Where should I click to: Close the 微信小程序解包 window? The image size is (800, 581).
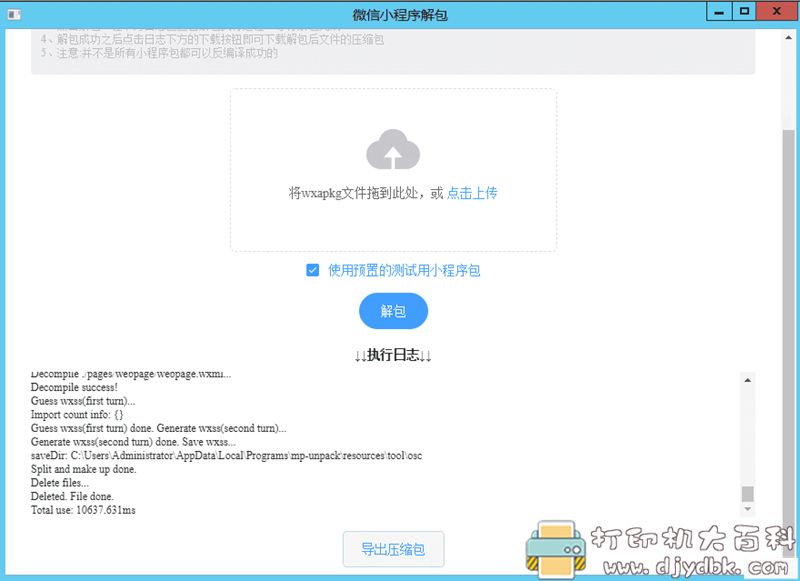click(x=777, y=12)
